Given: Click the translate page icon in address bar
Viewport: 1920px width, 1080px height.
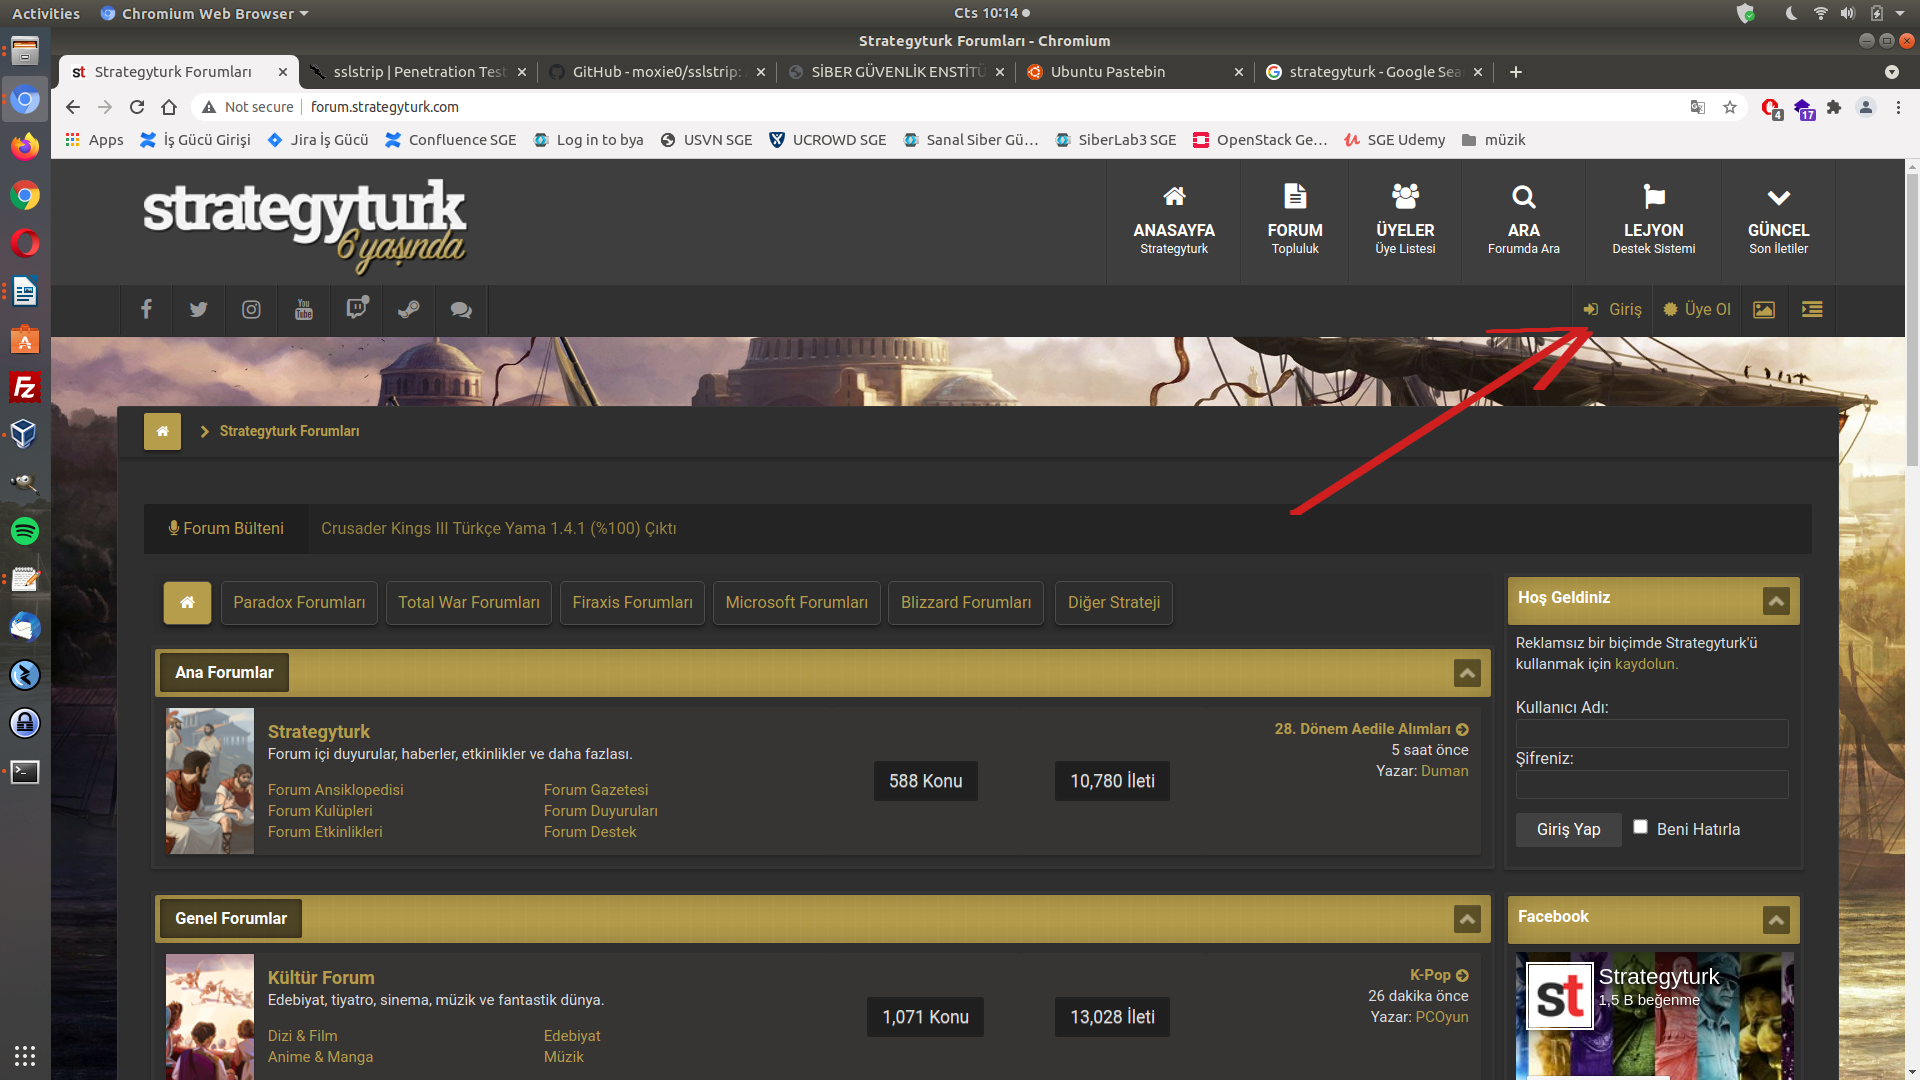Looking at the screenshot, I should (x=1698, y=107).
